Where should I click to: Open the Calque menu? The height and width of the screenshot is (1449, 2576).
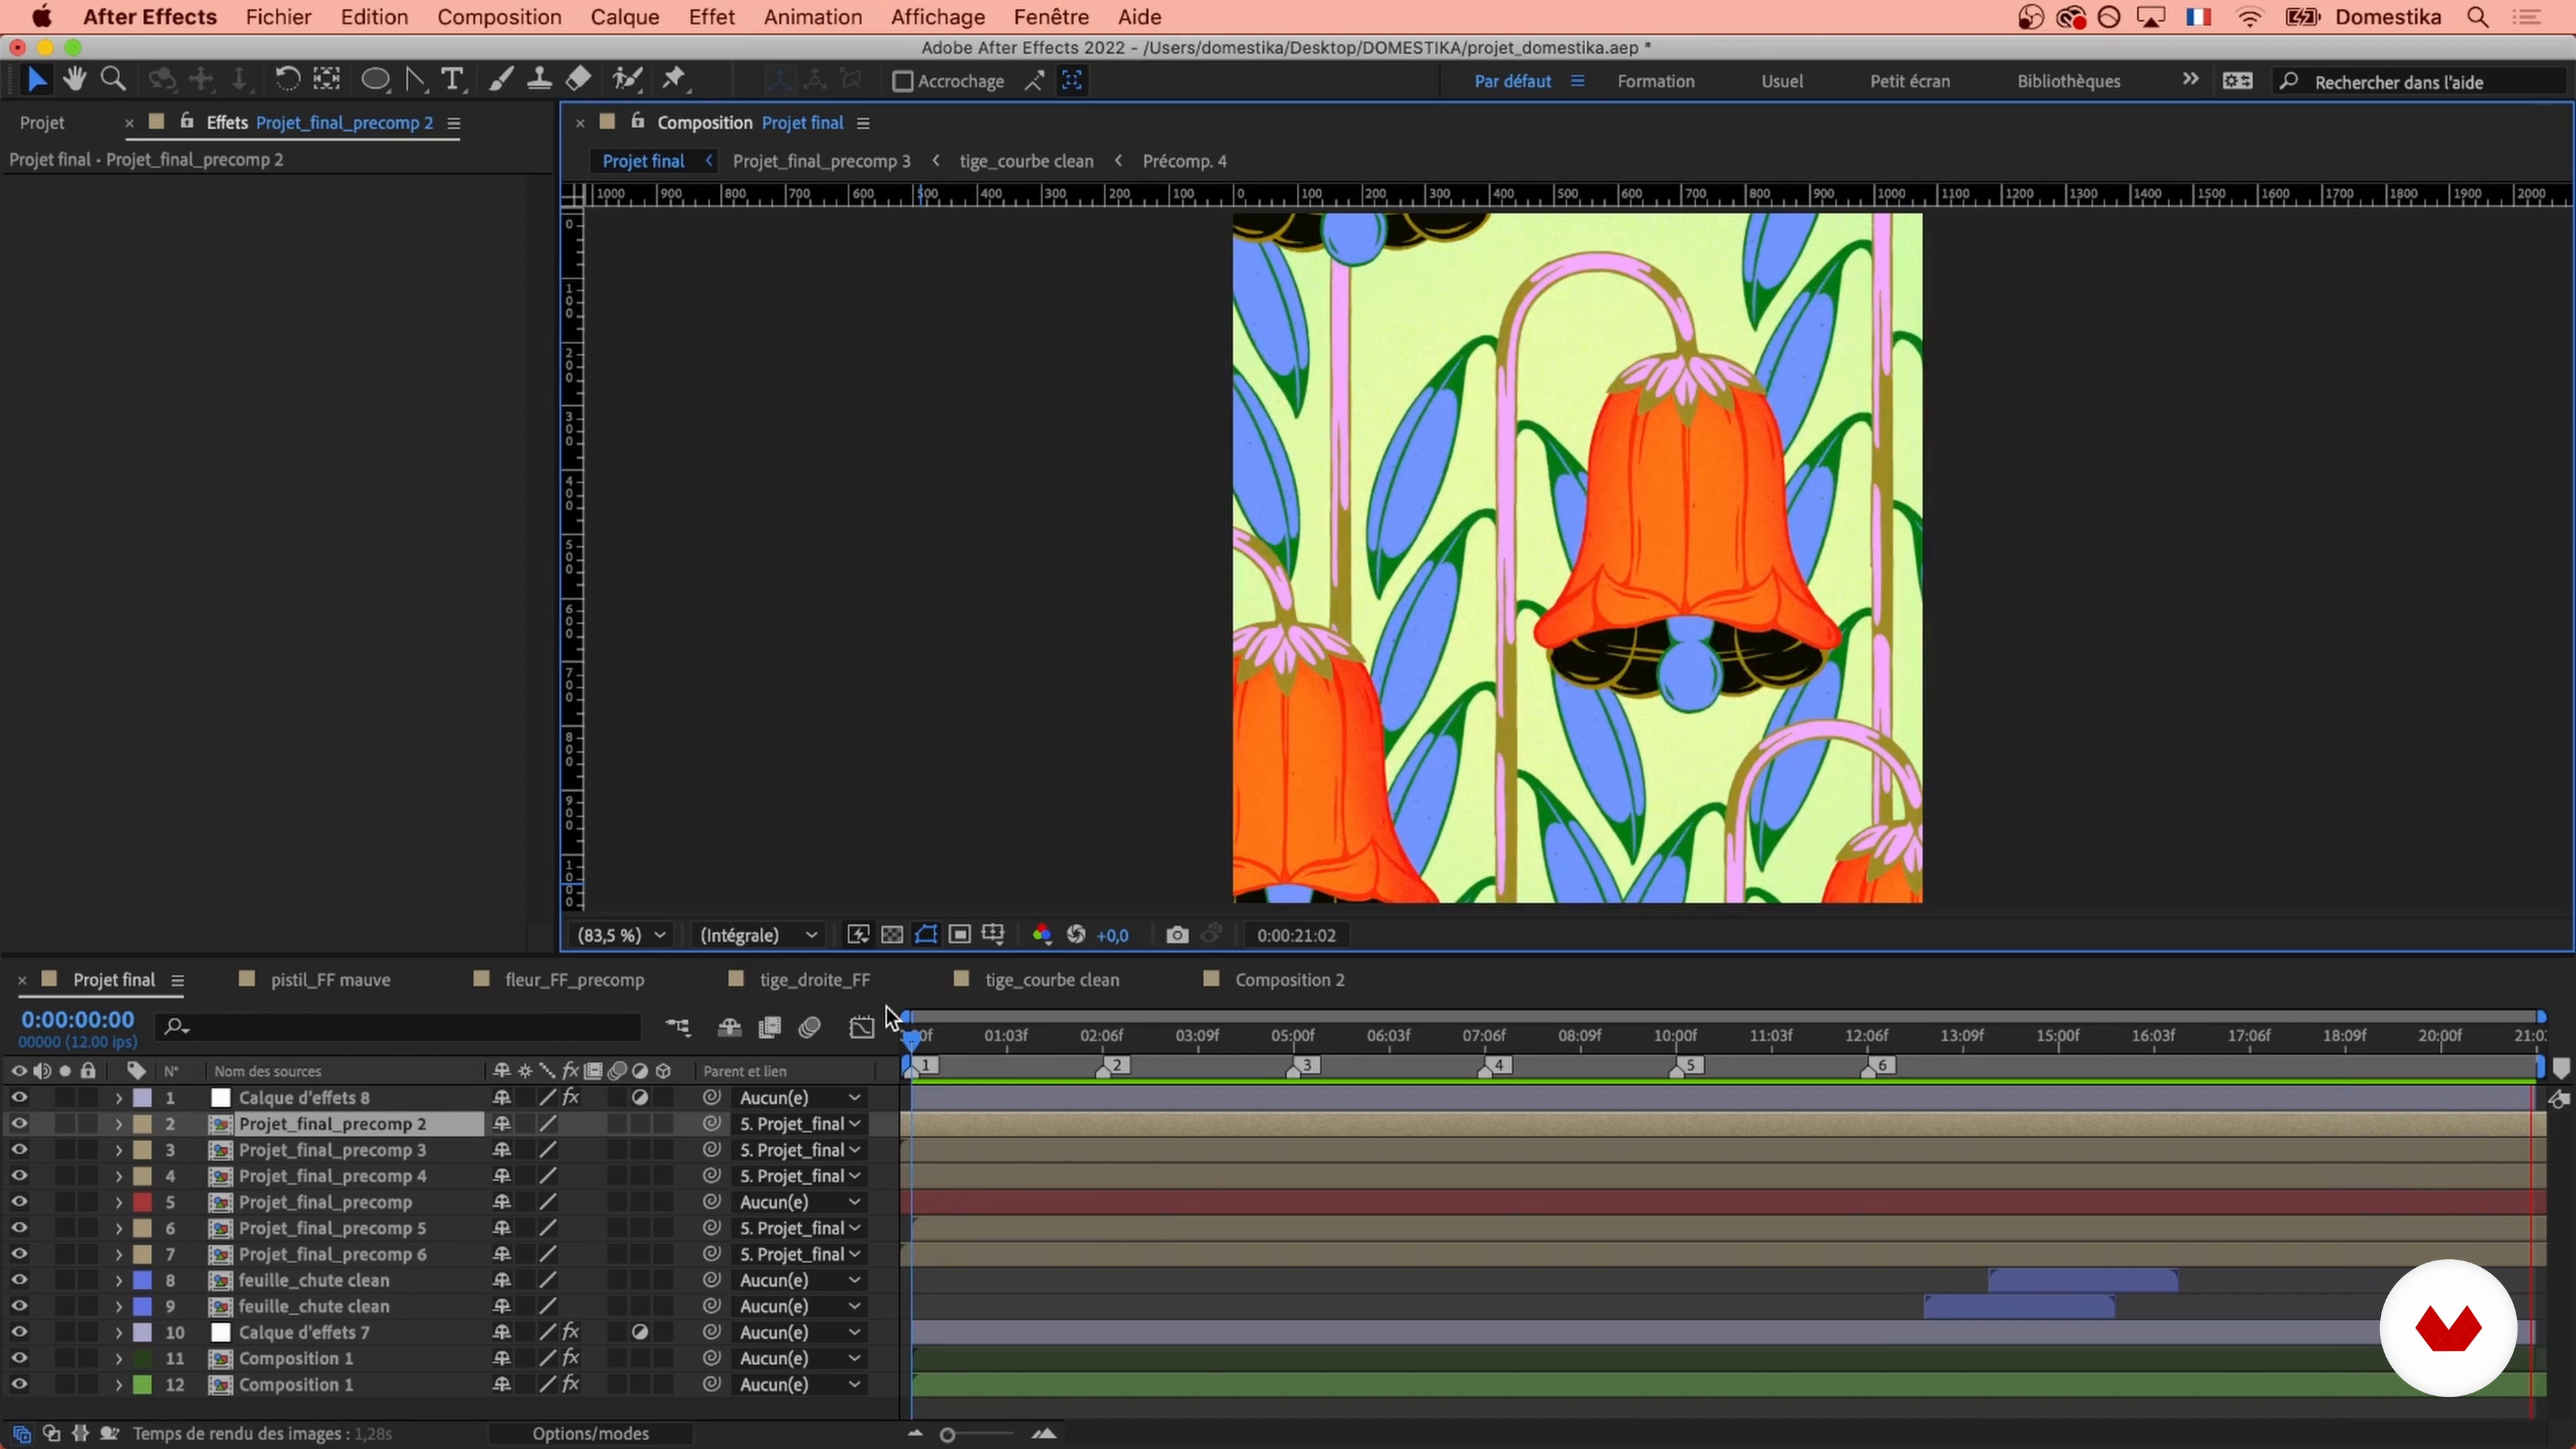625,17
